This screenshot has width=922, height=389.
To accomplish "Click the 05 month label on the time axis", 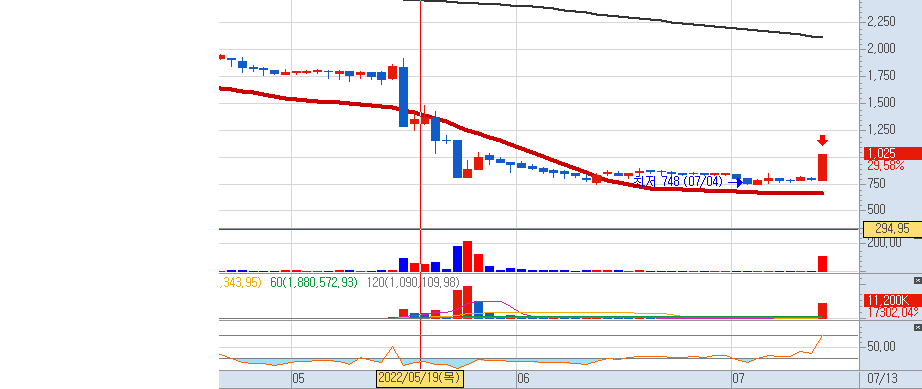I will point(298,378).
